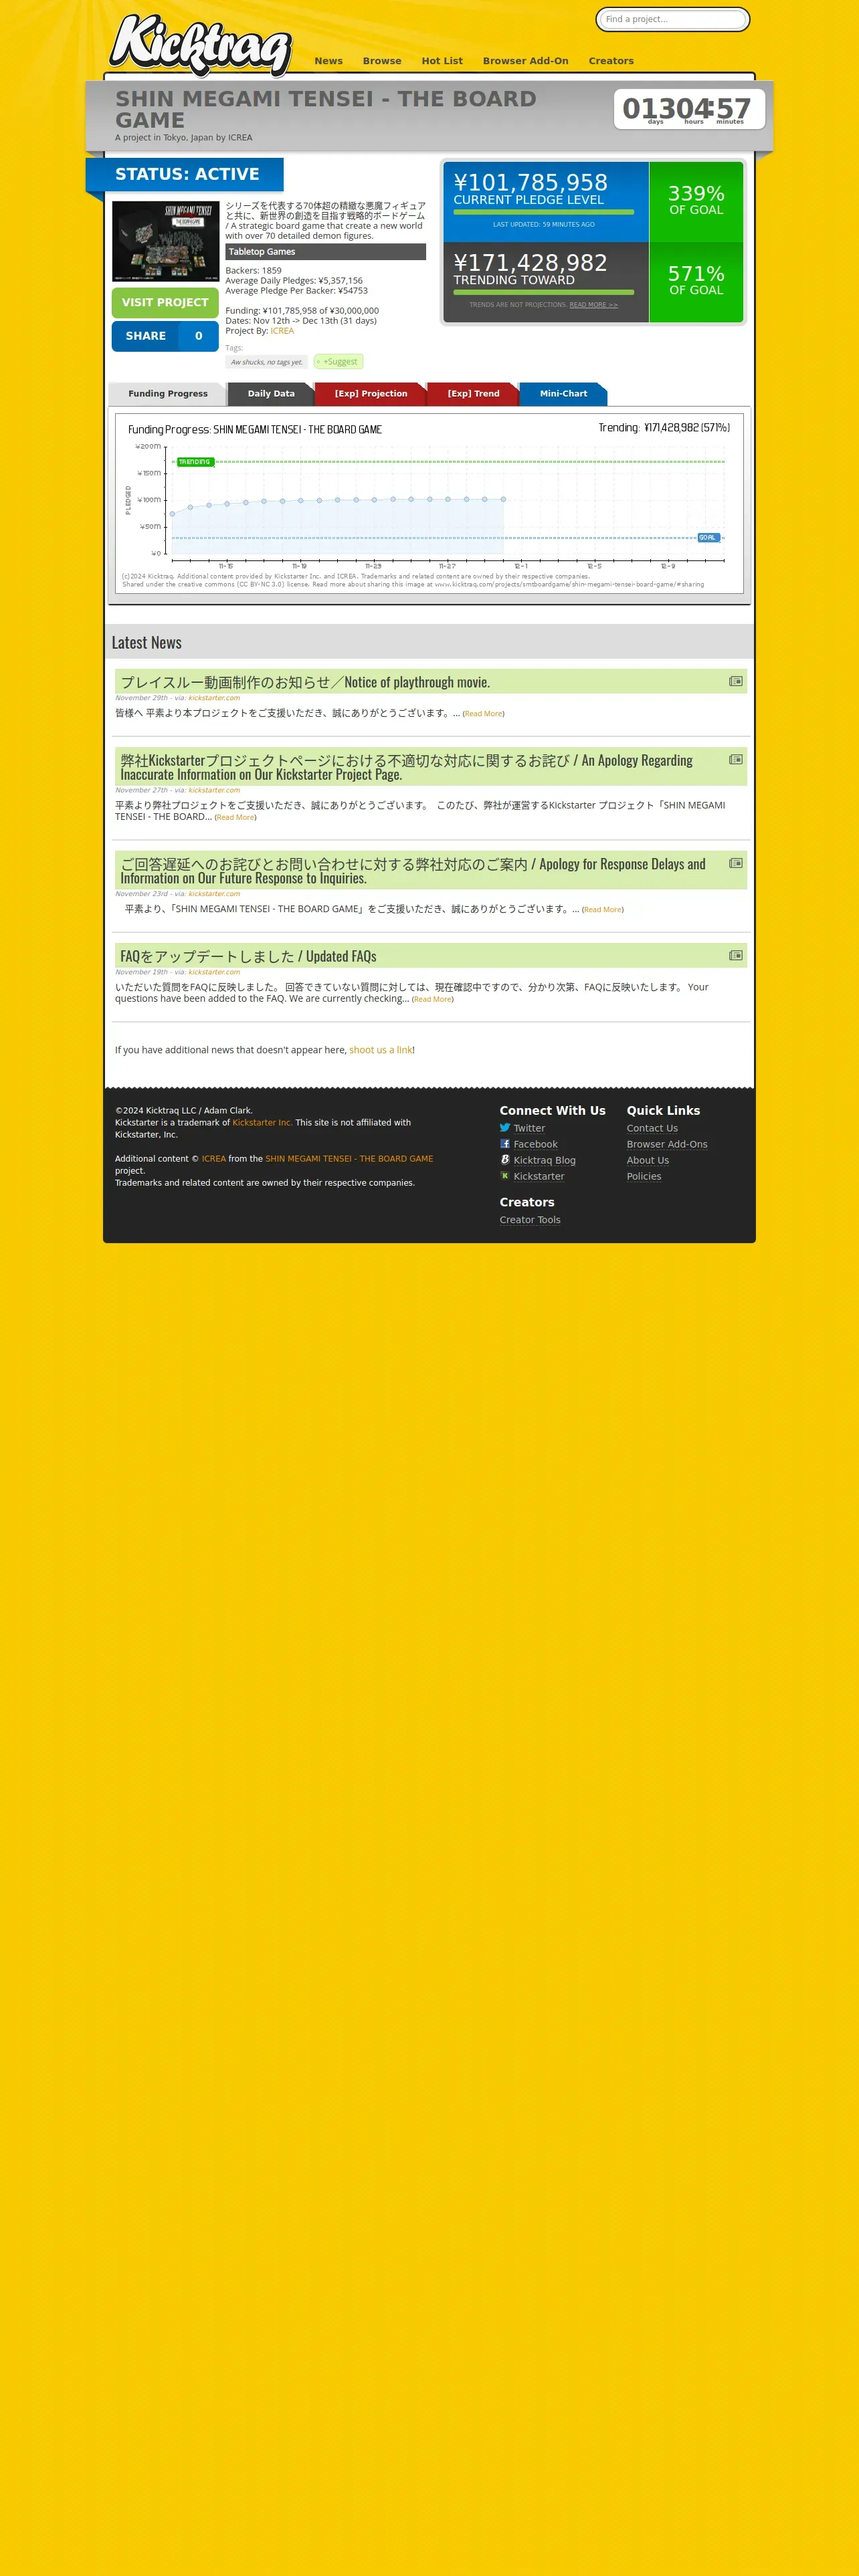Switch to the Daily Data tab

[271, 394]
